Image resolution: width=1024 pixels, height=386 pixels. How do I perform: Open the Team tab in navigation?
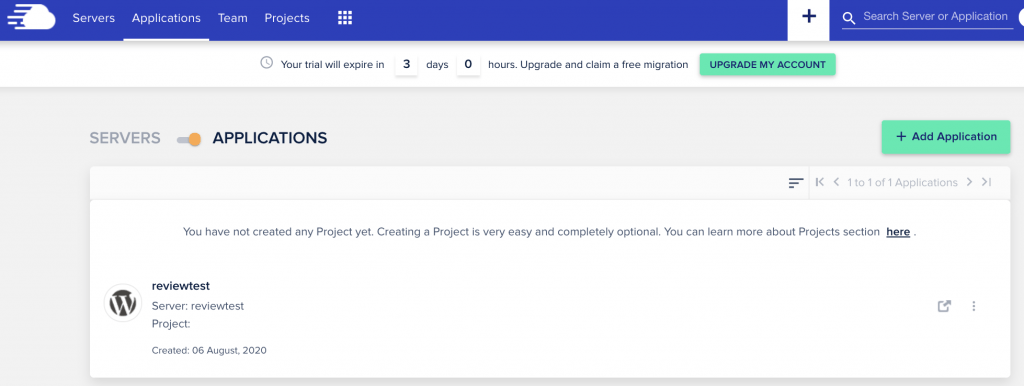pyautogui.click(x=232, y=18)
